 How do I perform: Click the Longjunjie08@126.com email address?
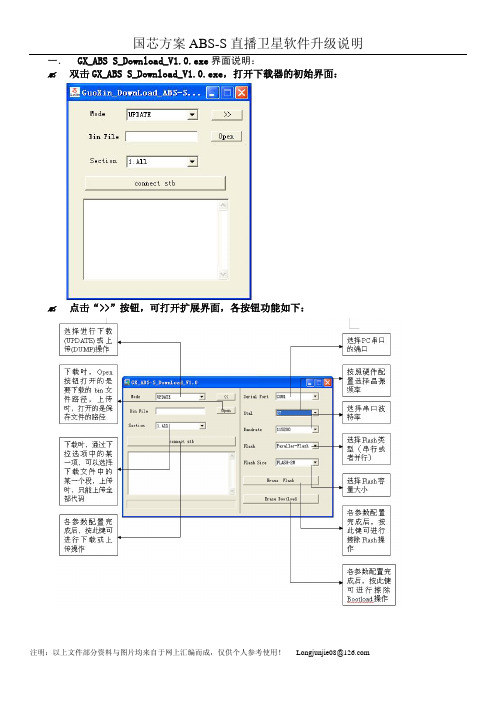click(333, 652)
